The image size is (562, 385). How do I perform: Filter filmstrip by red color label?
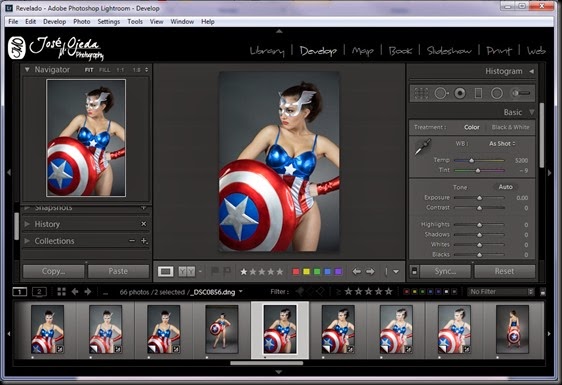406,292
